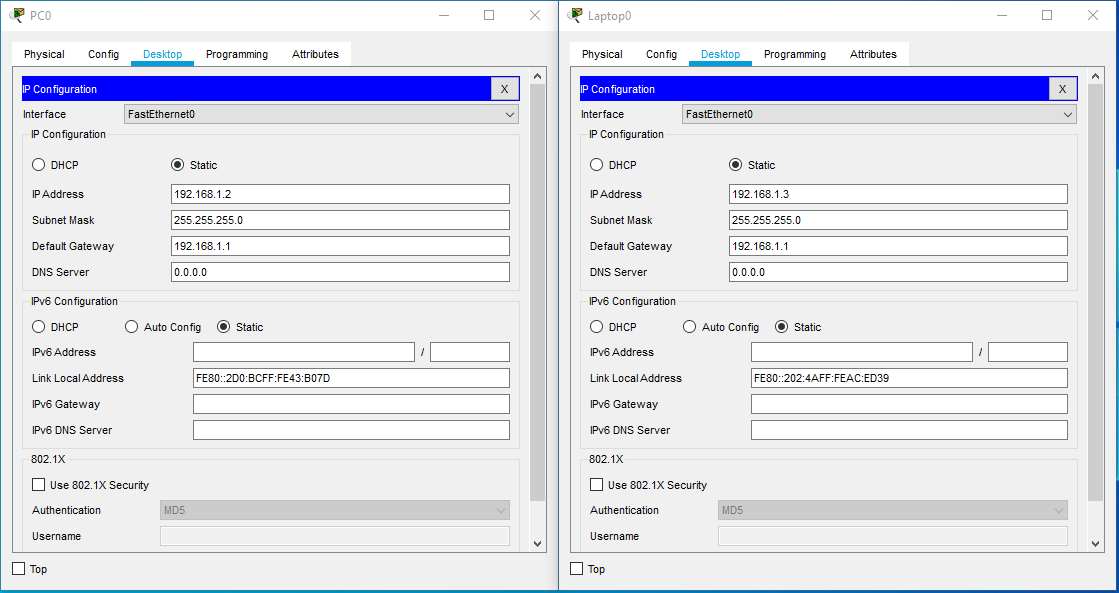Select Static IPv4 option in Laptop0
This screenshot has width=1119, height=593.
[x=736, y=165]
